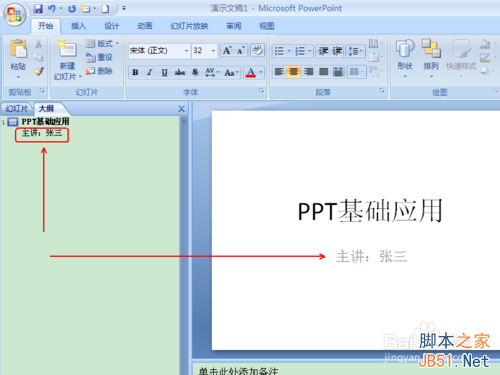The image size is (500, 375).
Task: Open the 排列 arrange menu
Action: coord(431,59)
